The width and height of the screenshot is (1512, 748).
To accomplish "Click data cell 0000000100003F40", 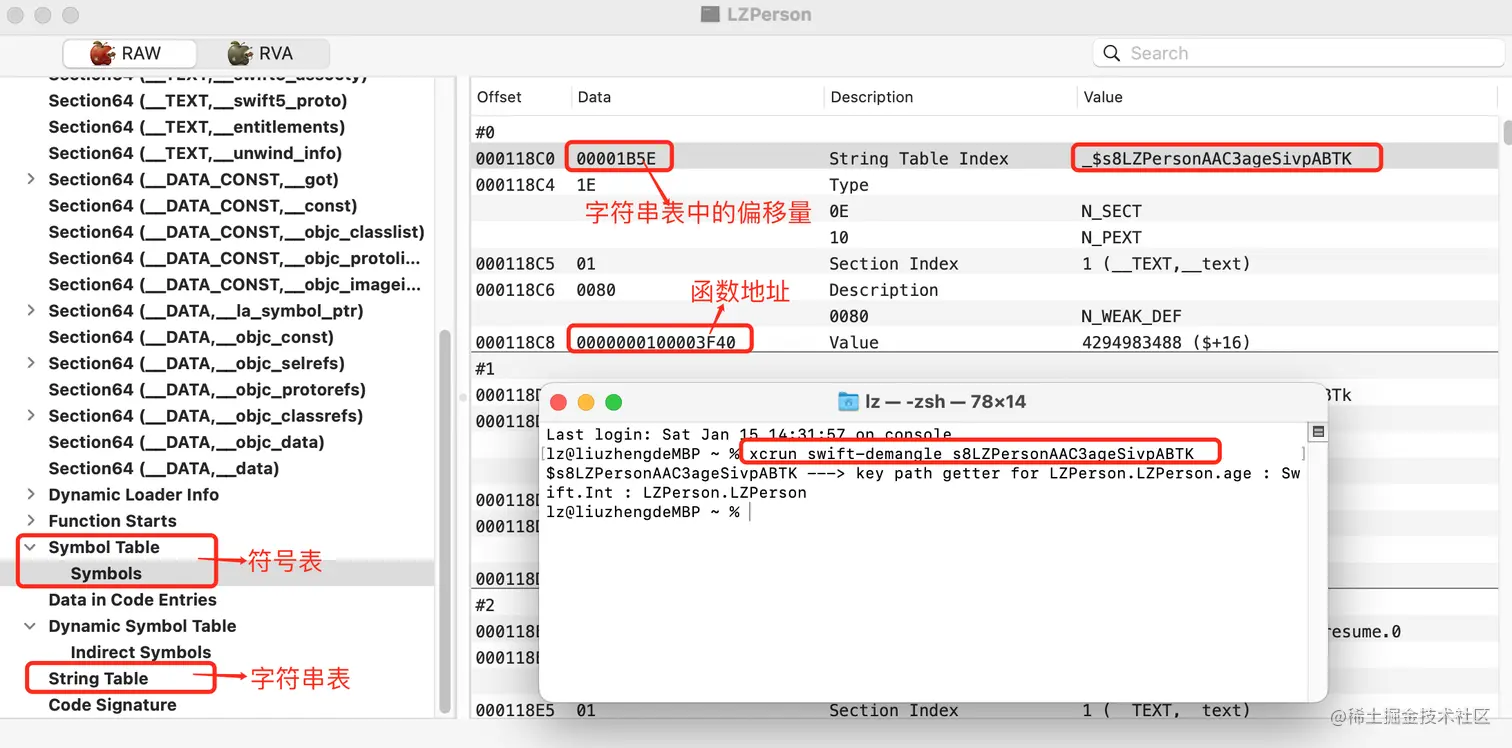I will 656,342.
